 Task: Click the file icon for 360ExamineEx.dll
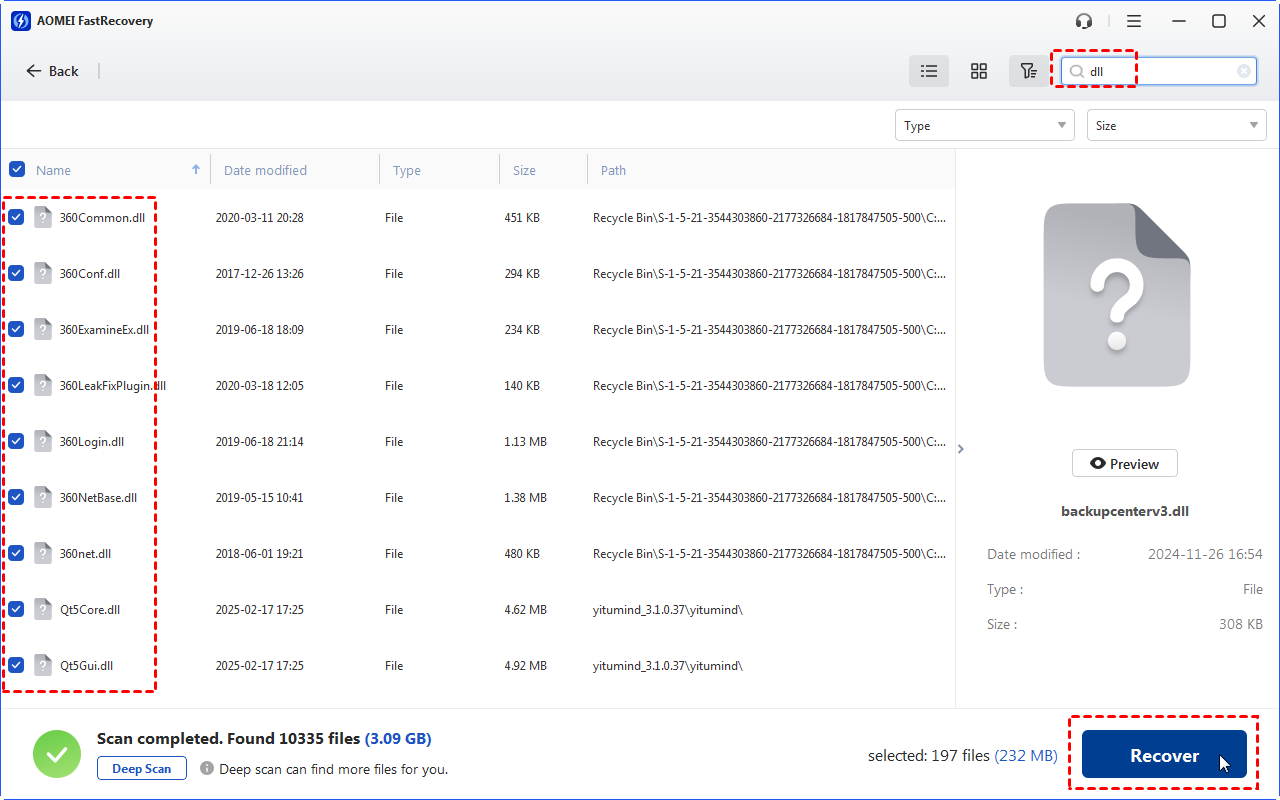tap(43, 329)
